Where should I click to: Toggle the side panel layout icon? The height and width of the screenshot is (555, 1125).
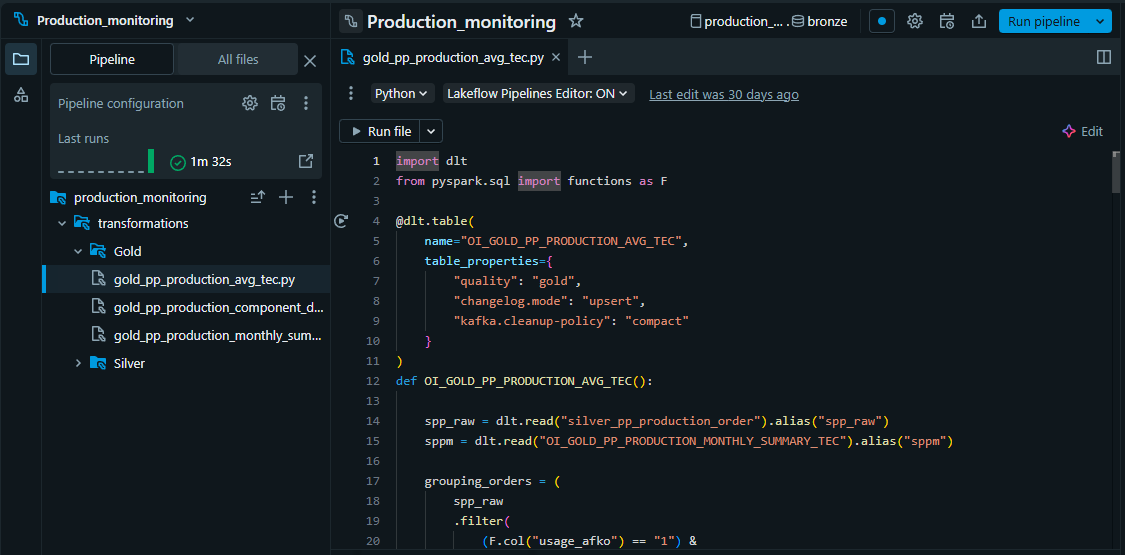pyautogui.click(x=1104, y=58)
